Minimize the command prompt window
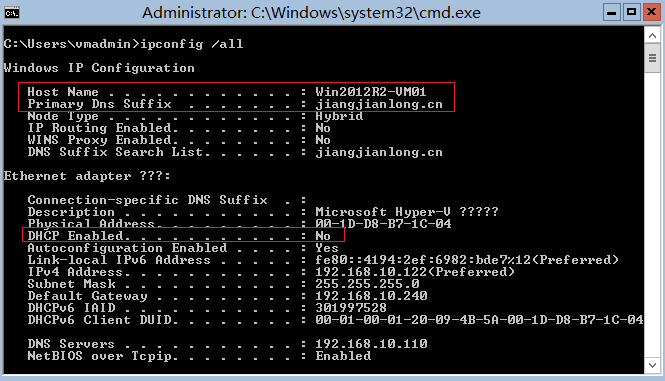The height and width of the screenshot is (381, 665). pyautogui.click(x=611, y=12)
